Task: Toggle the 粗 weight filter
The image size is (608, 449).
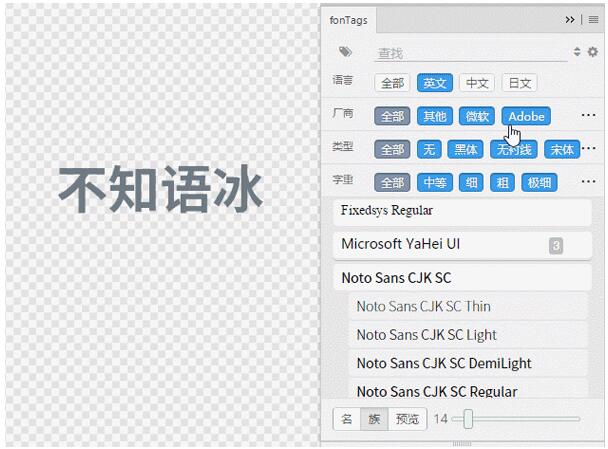Action: click(502, 183)
